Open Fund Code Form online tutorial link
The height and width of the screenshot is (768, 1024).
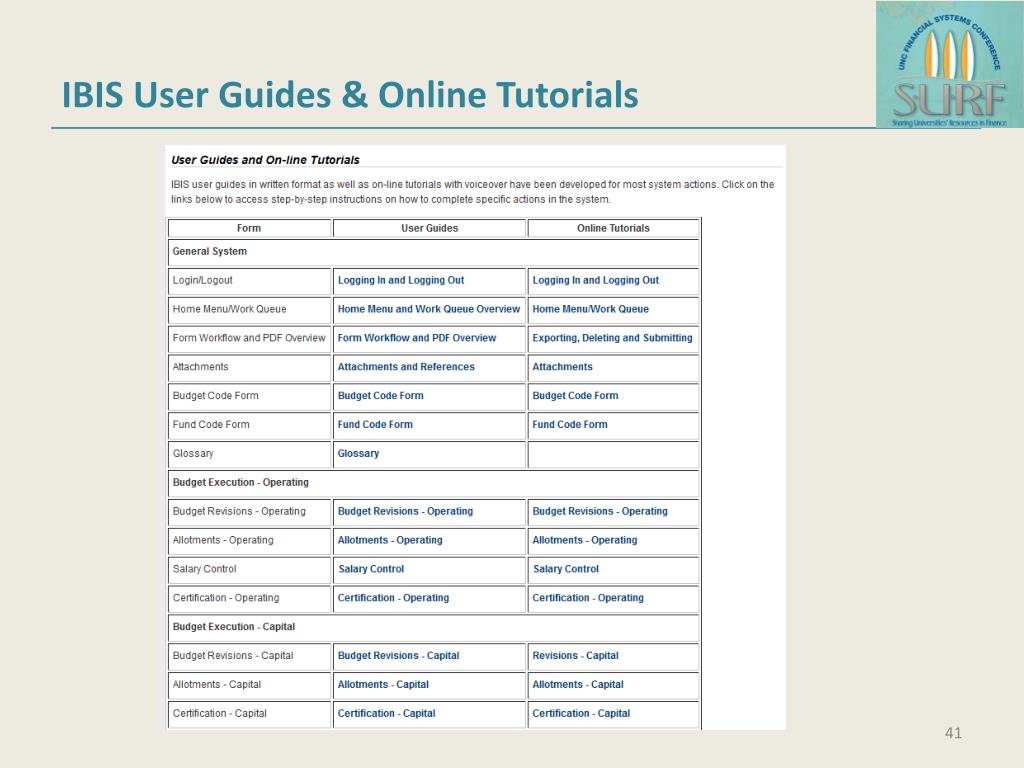tap(569, 425)
